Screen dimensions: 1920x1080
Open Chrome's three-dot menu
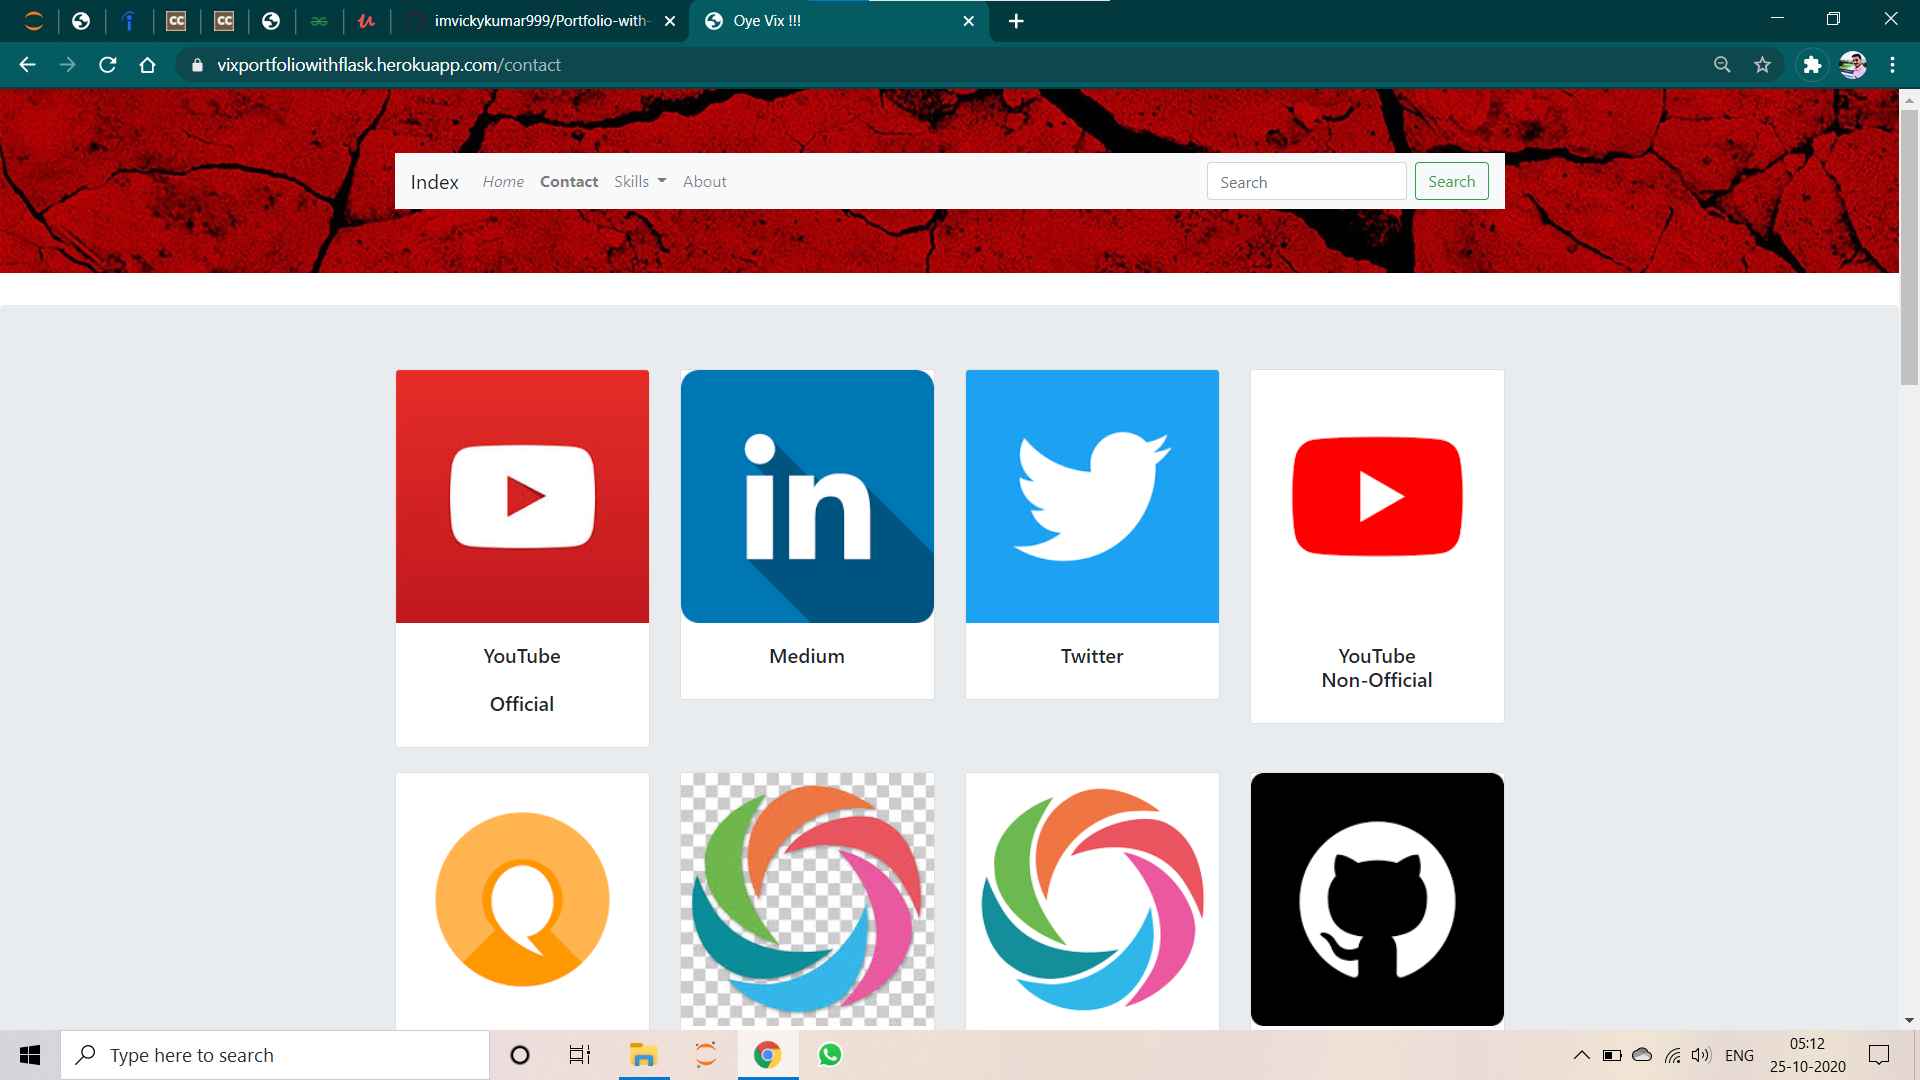[x=1892, y=65]
